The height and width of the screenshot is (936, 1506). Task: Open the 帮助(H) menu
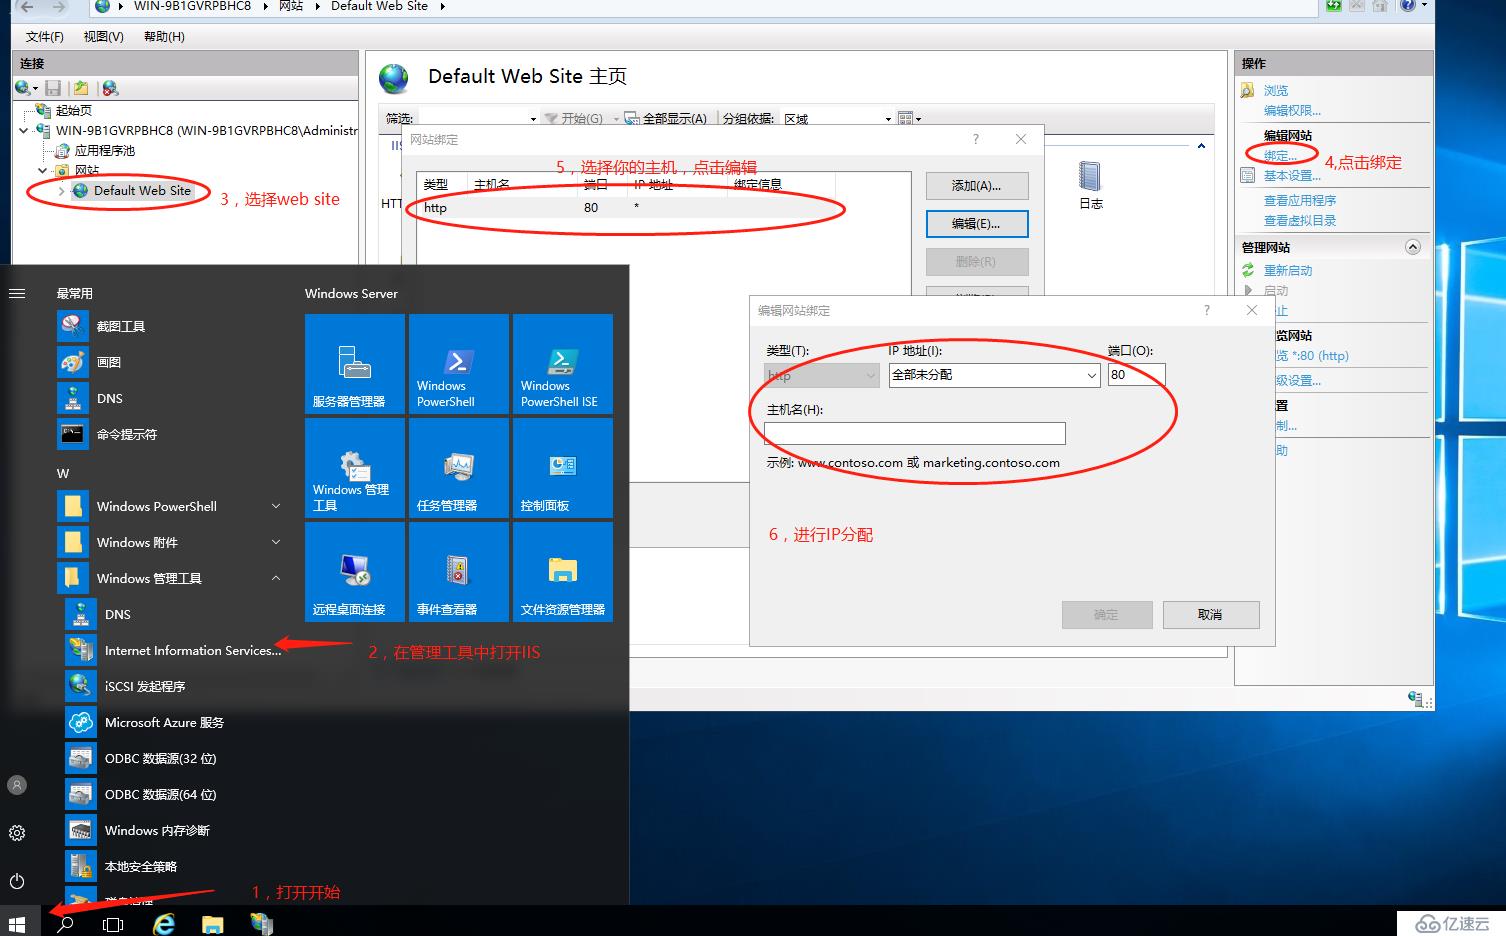164,37
